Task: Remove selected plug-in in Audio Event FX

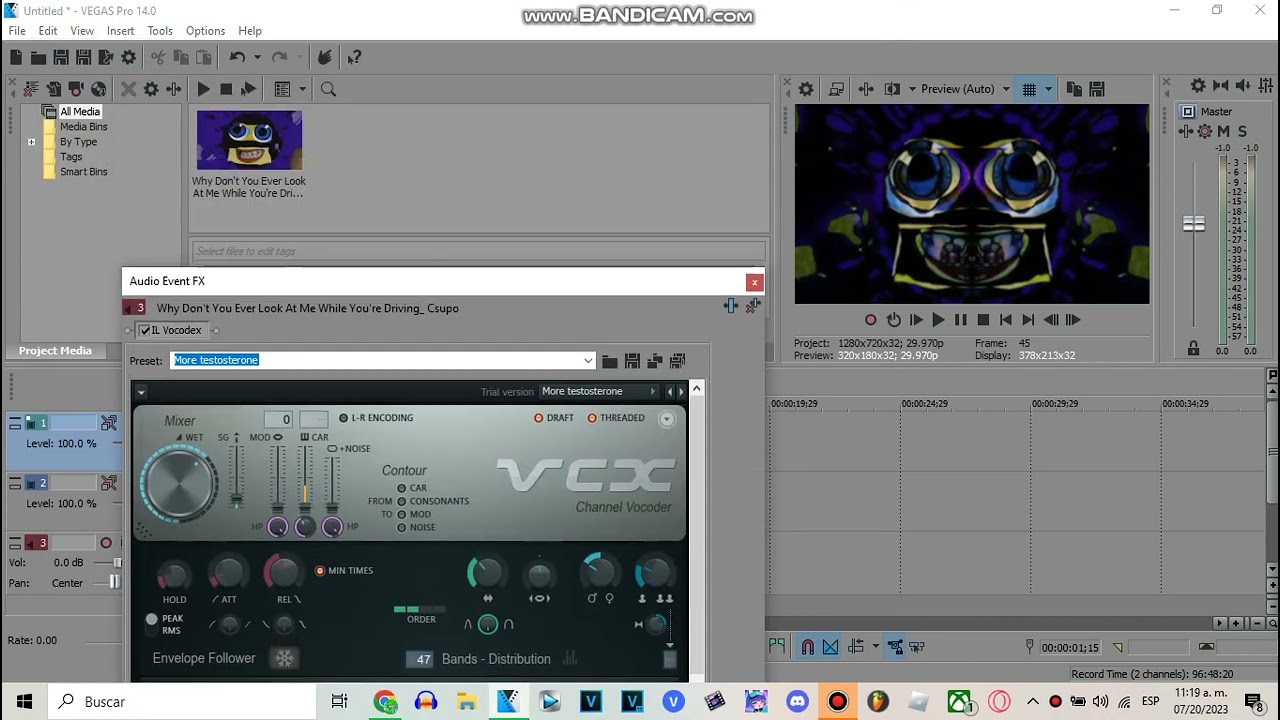Action: coord(753,306)
